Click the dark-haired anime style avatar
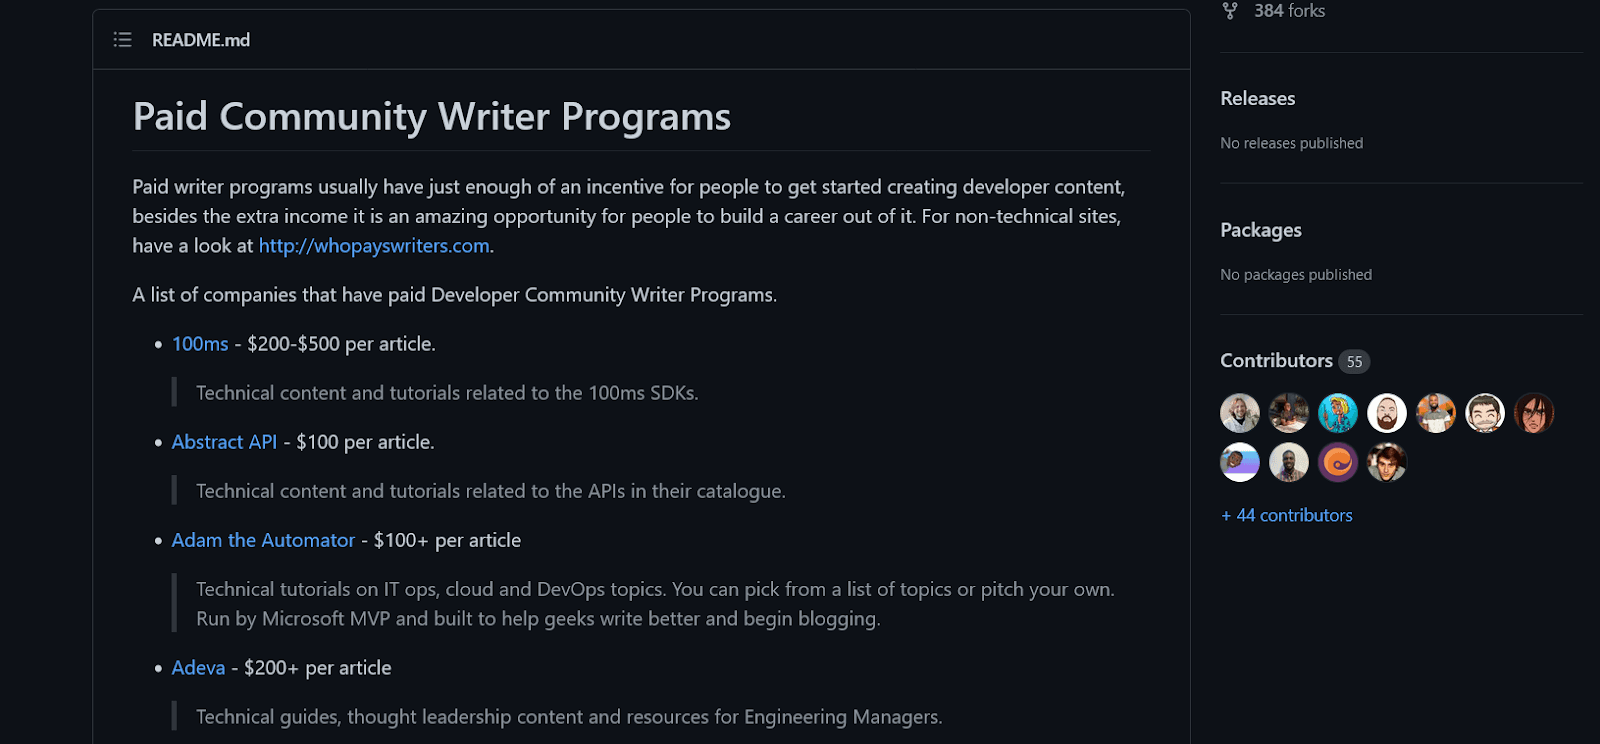The height and width of the screenshot is (744, 1600). coord(1534,413)
